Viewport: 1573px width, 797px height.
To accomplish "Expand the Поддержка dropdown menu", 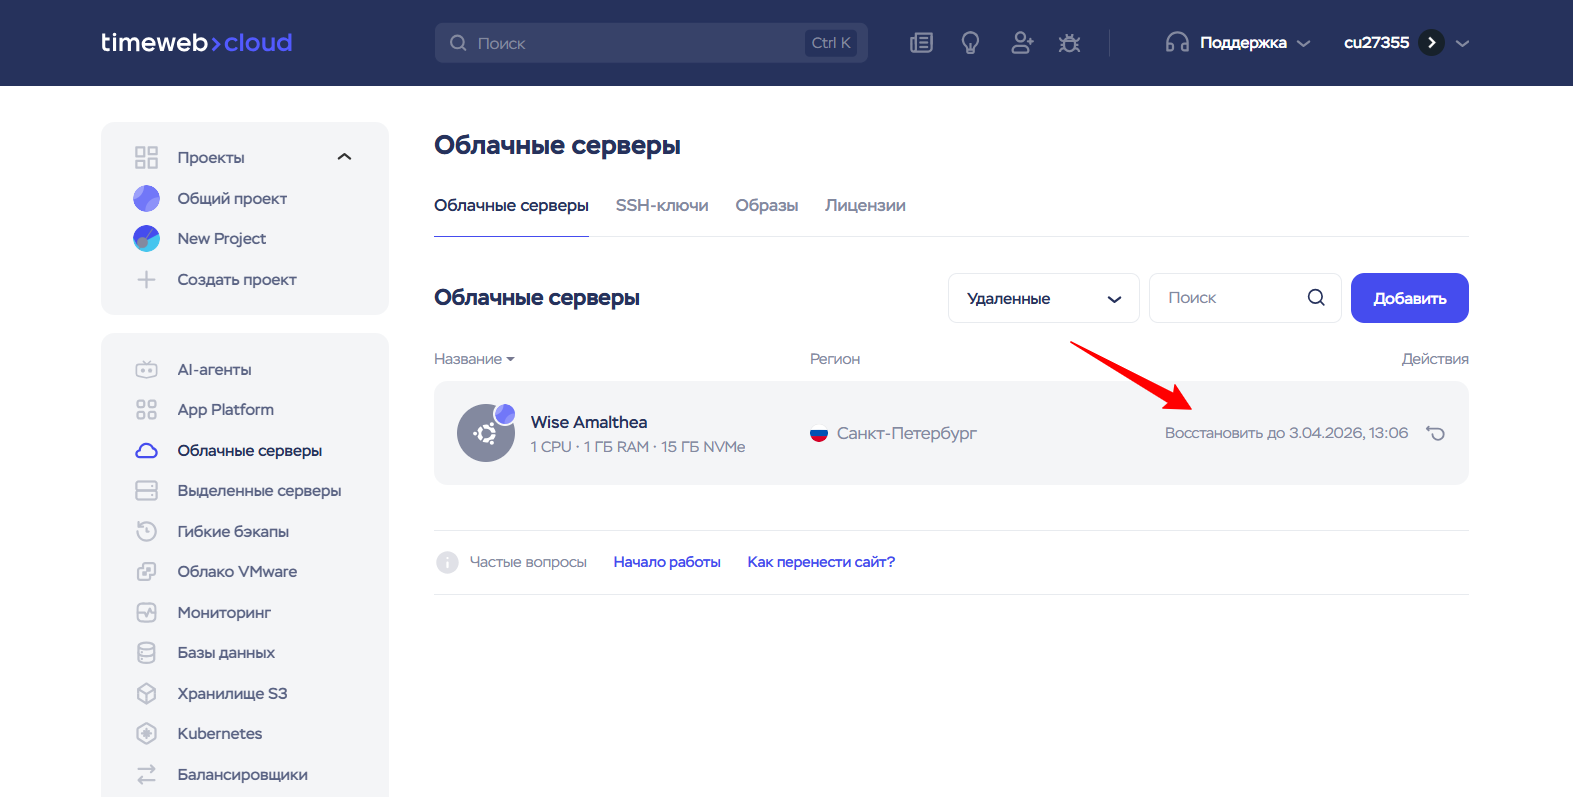I will click(1238, 43).
